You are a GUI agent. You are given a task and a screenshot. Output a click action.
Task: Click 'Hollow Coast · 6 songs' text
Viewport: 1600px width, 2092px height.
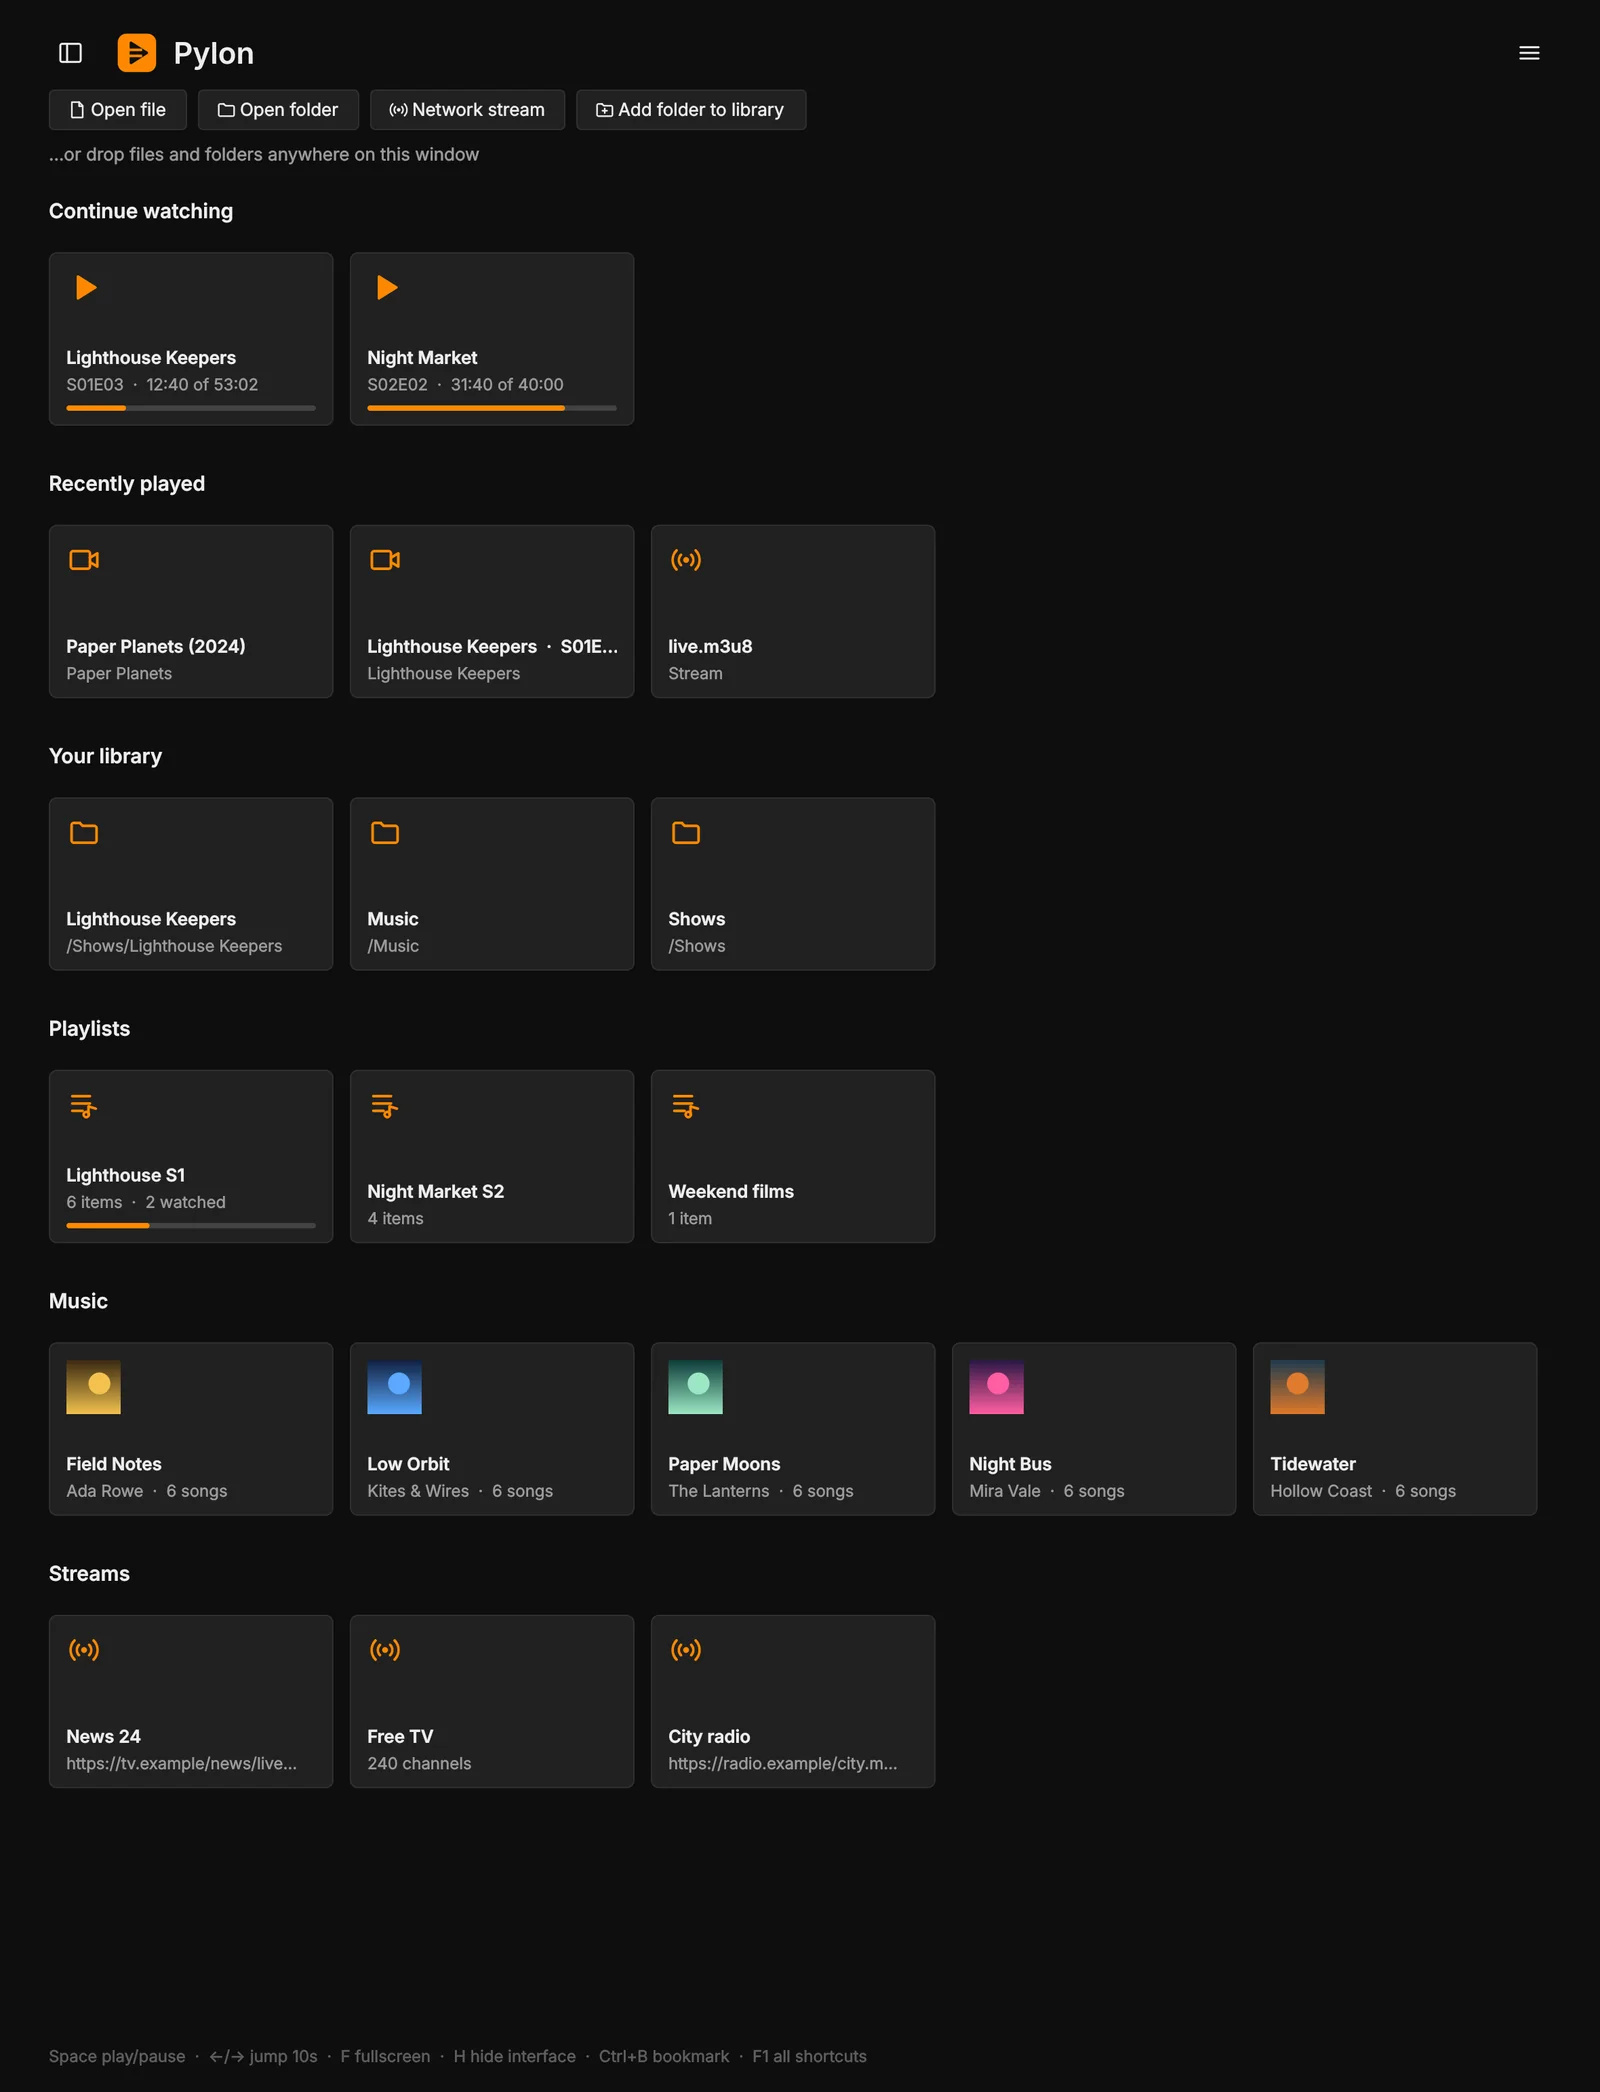pyautogui.click(x=1363, y=1491)
